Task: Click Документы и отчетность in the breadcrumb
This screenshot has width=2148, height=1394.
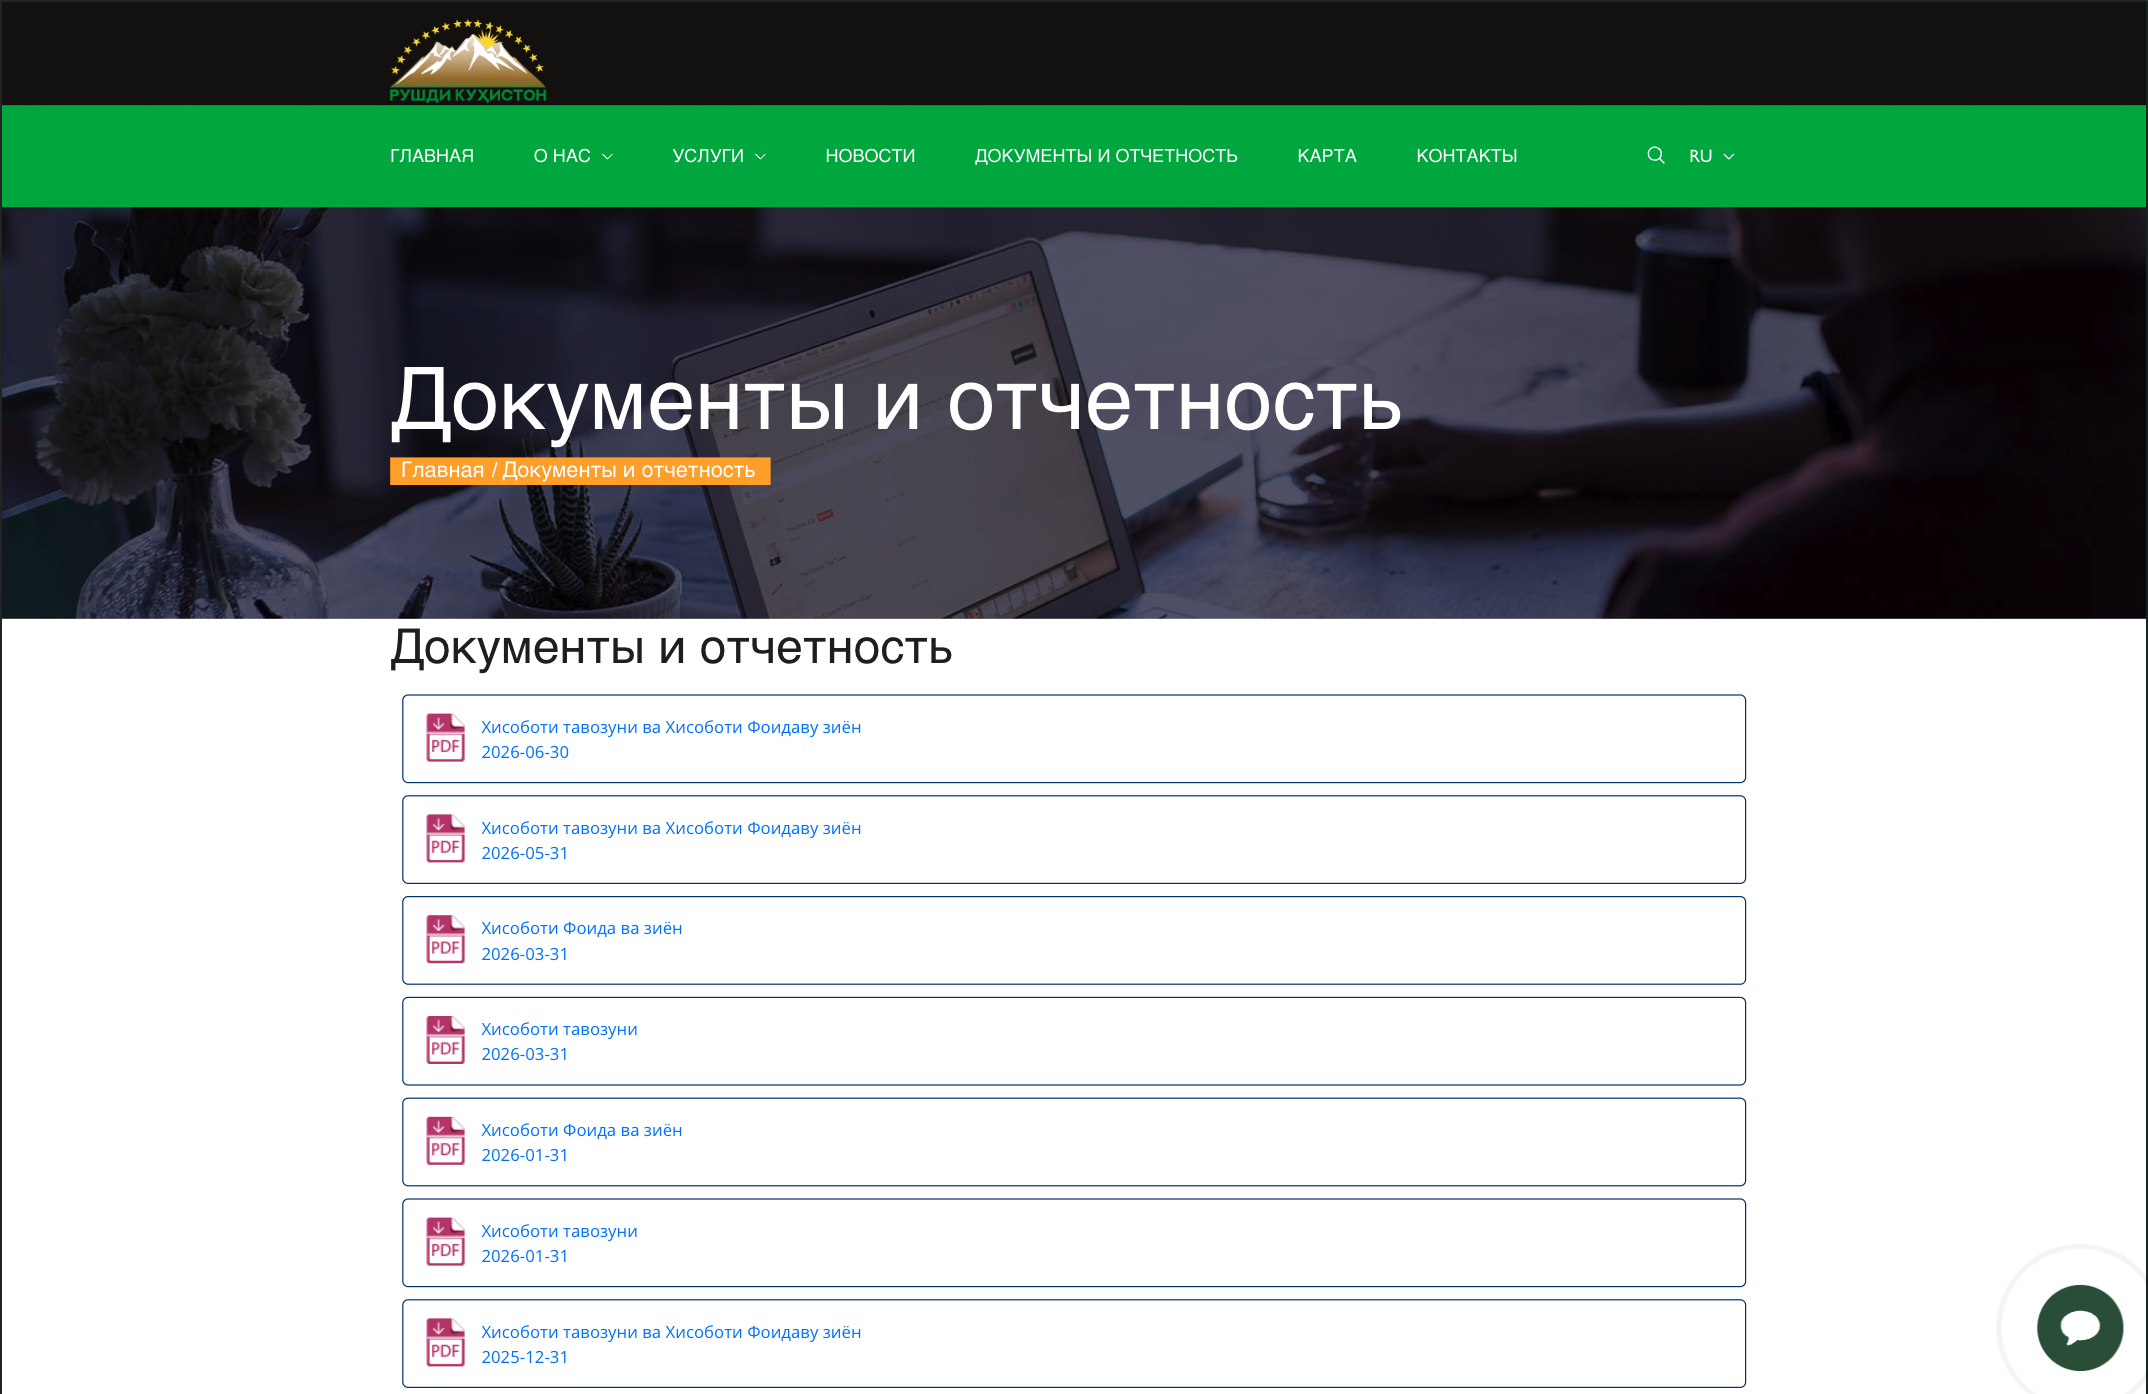Action: tap(628, 470)
